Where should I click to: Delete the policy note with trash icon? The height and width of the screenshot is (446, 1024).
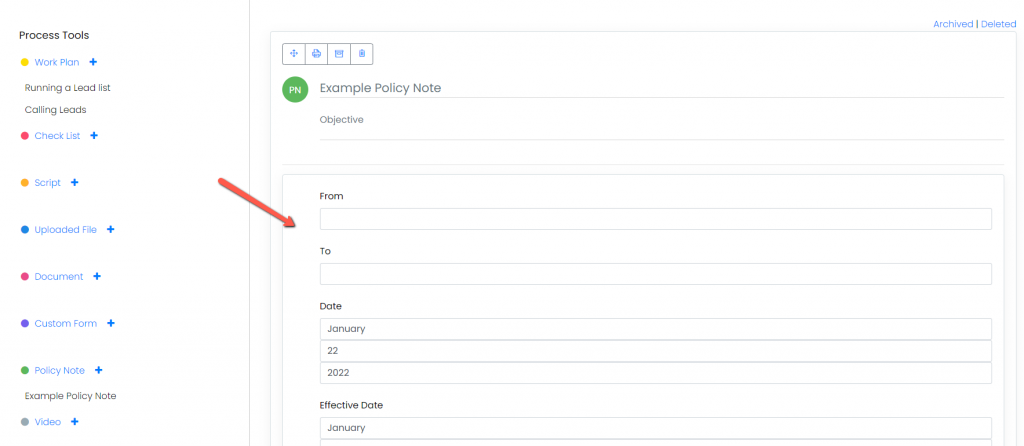click(x=362, y=54)
